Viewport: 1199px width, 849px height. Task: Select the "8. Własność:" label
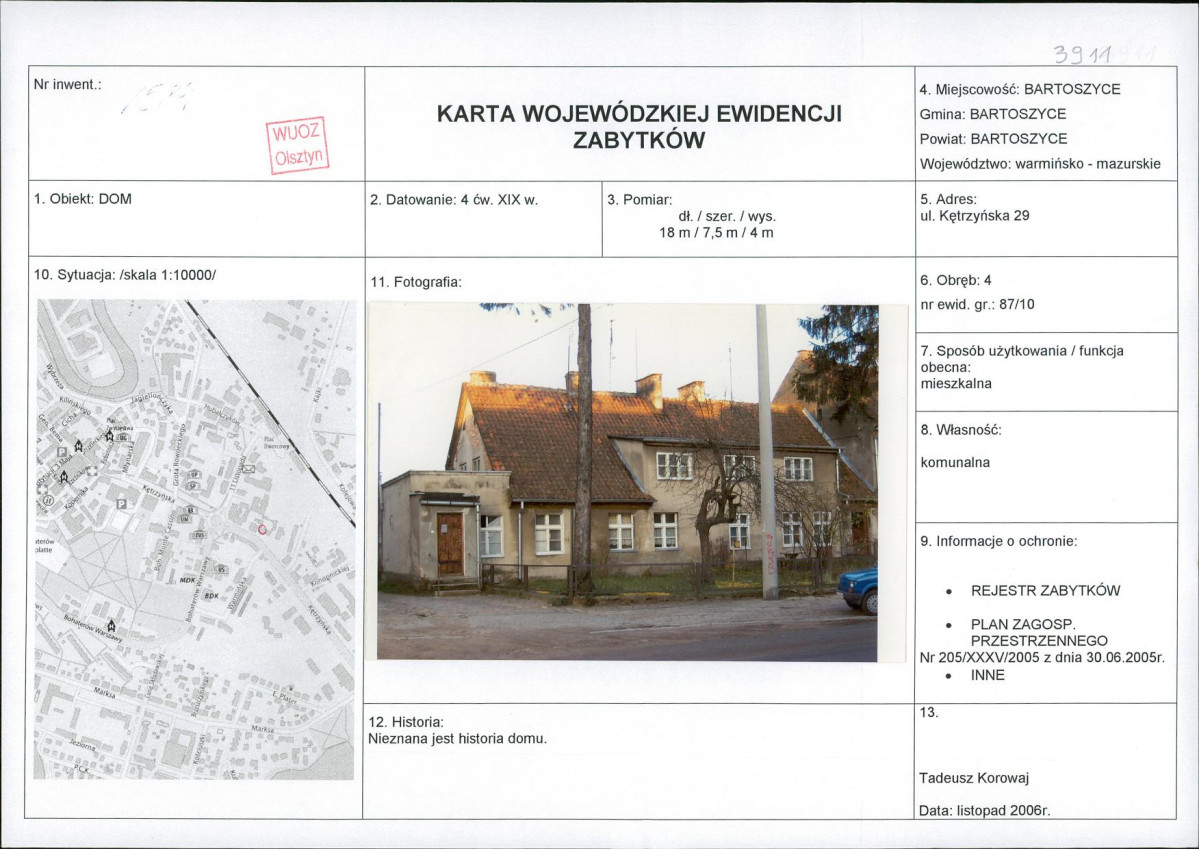[961, 431]
